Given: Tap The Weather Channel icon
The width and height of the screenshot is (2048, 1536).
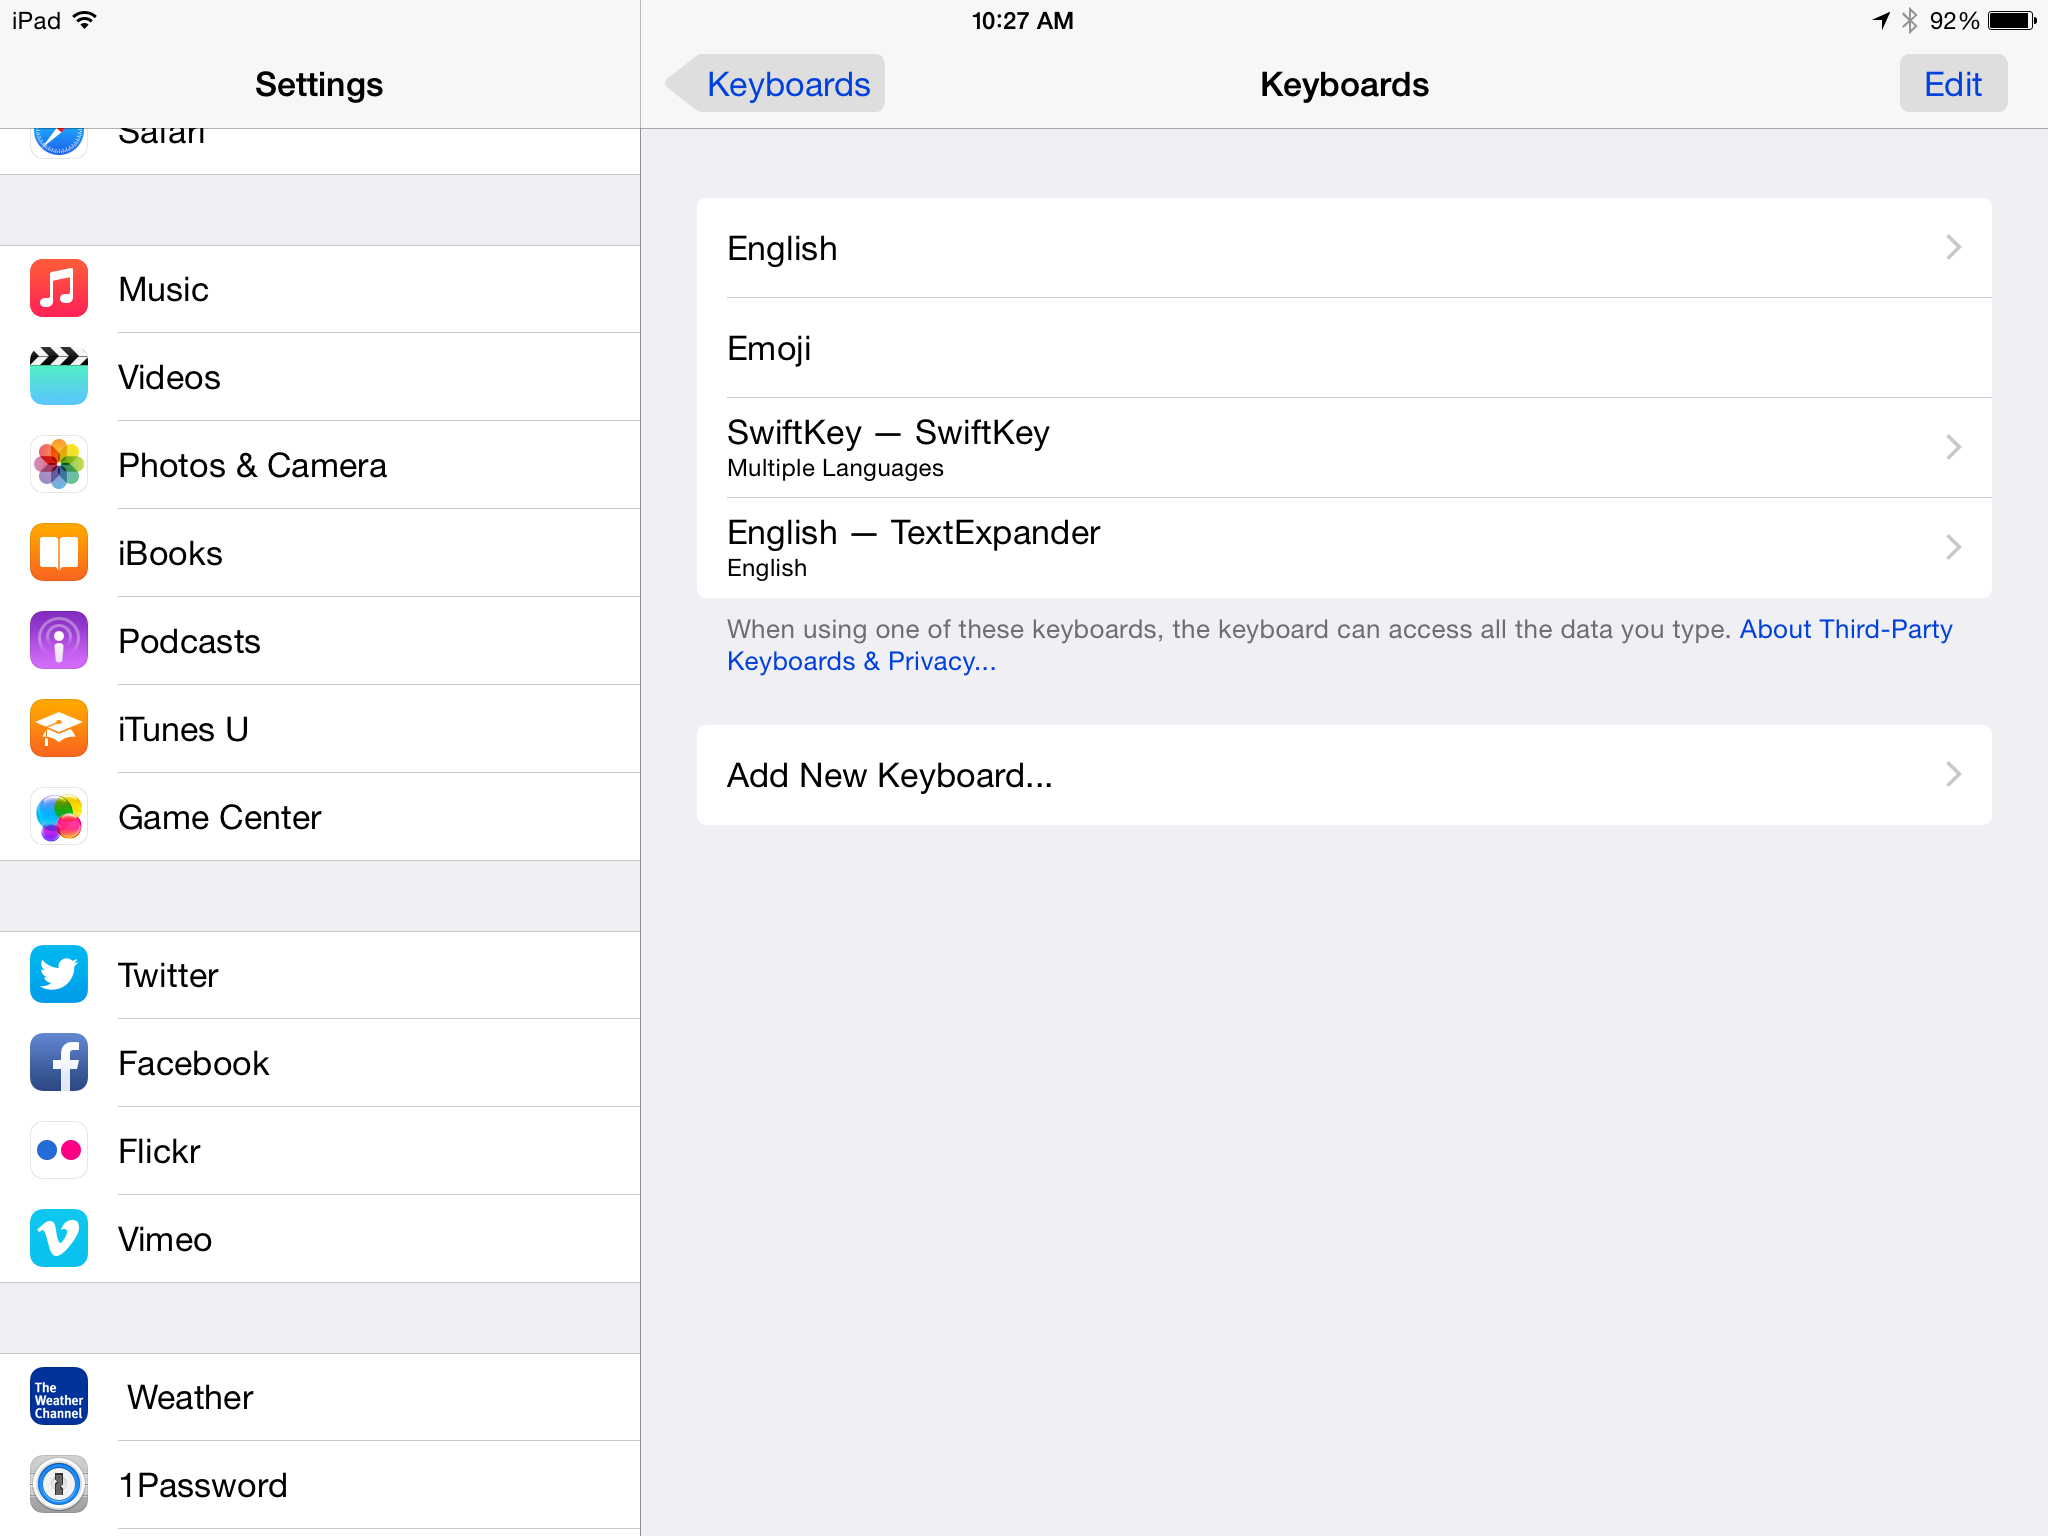Looking at the screenshot, I should point(59,1397).
